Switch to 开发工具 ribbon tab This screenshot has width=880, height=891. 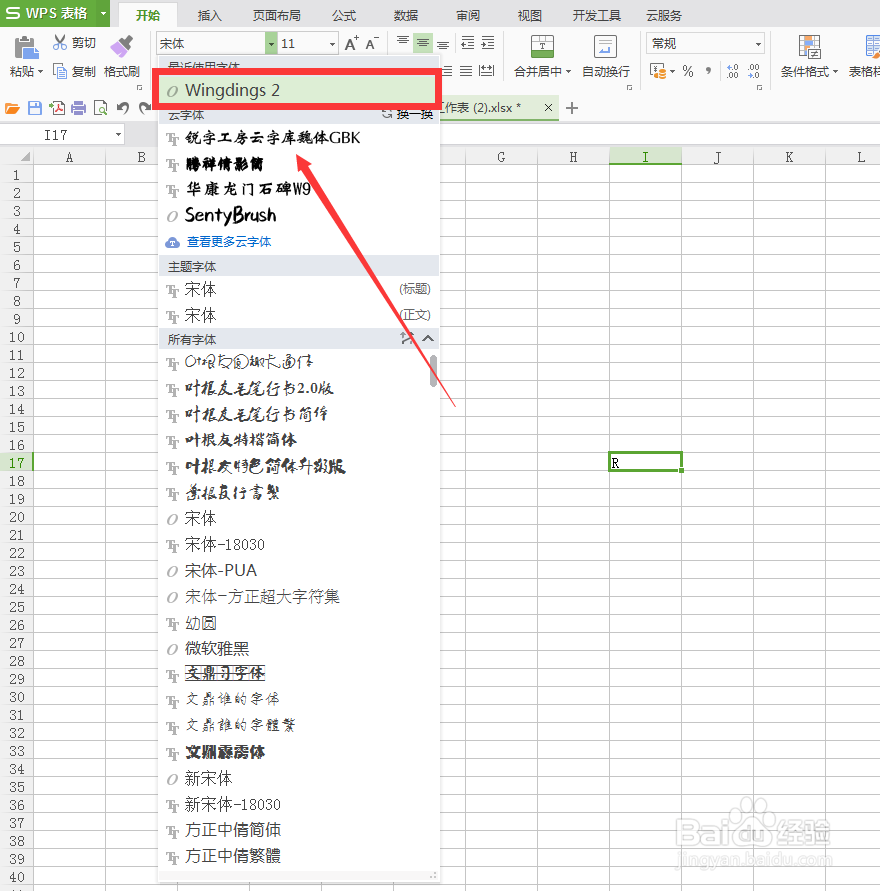[597, 15]
